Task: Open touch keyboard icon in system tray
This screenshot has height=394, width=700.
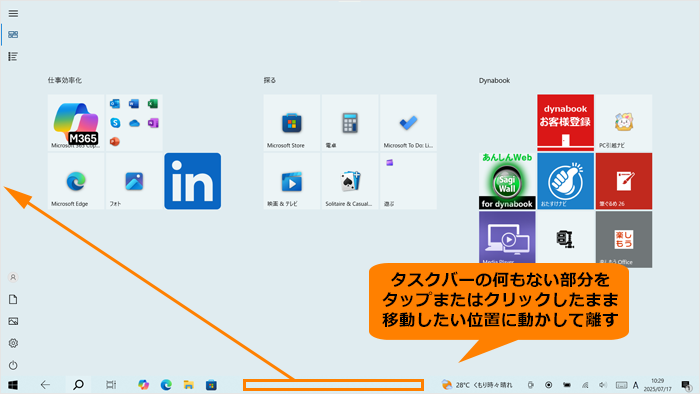Action: point(621,385)
